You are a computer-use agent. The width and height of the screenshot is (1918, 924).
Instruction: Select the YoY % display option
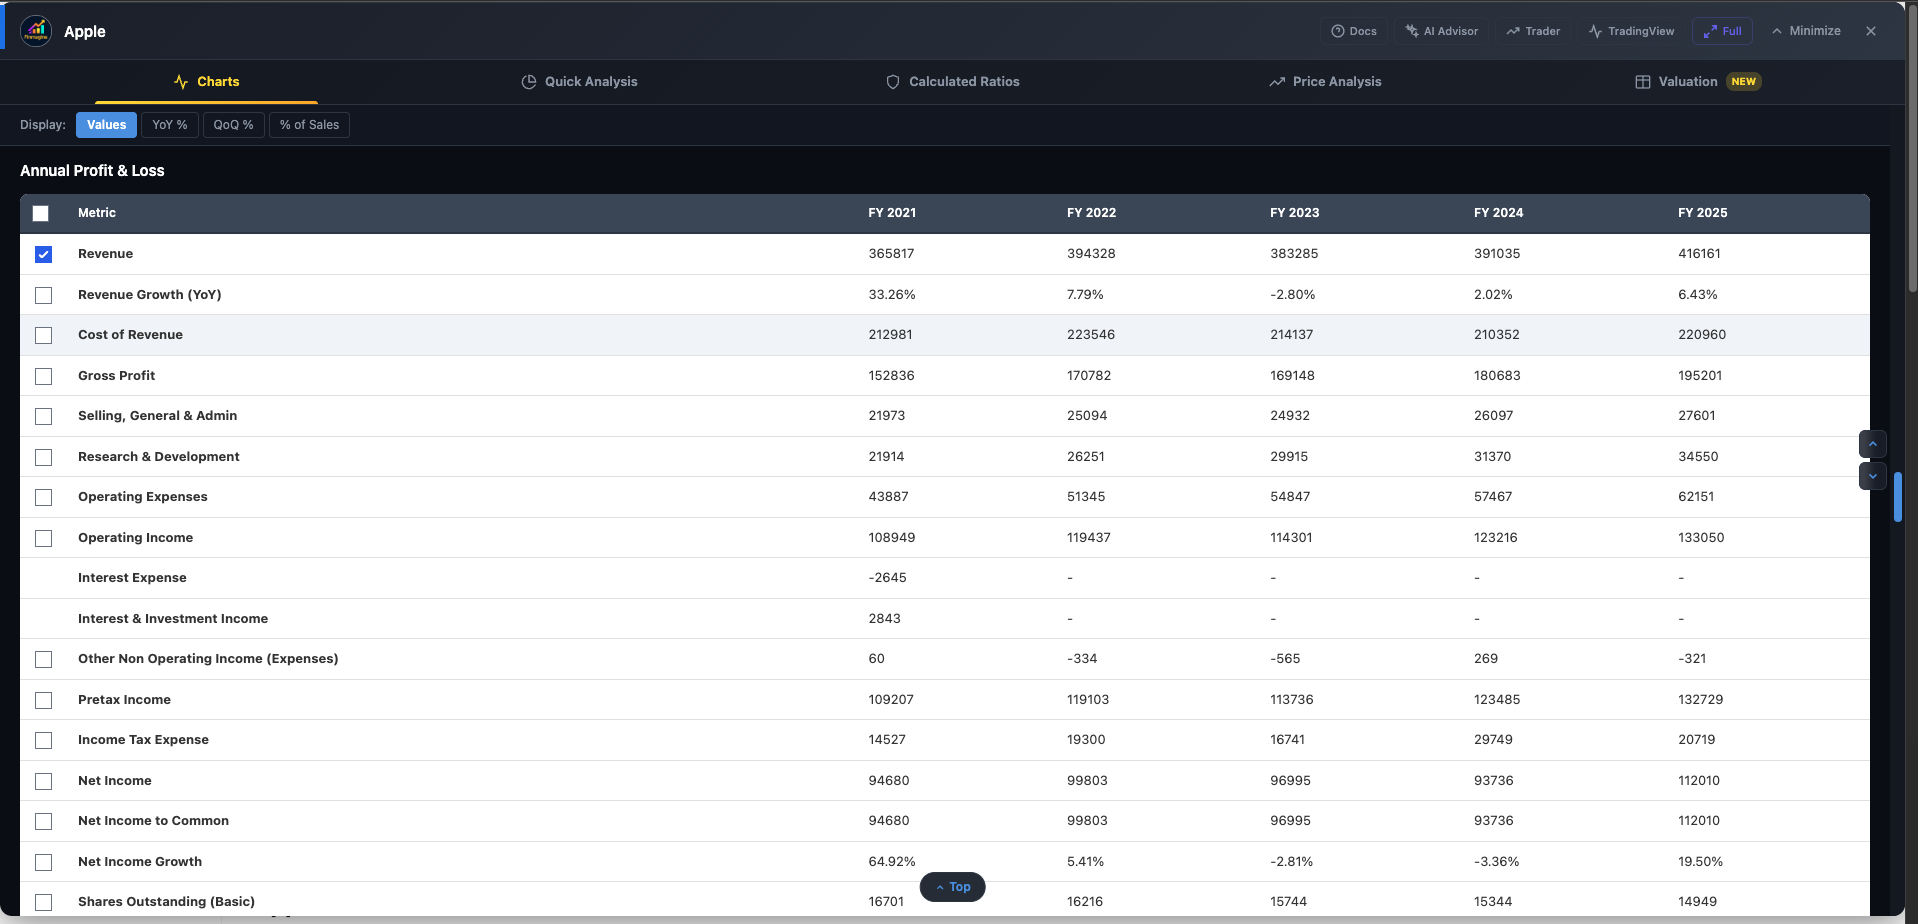(169, 125)
